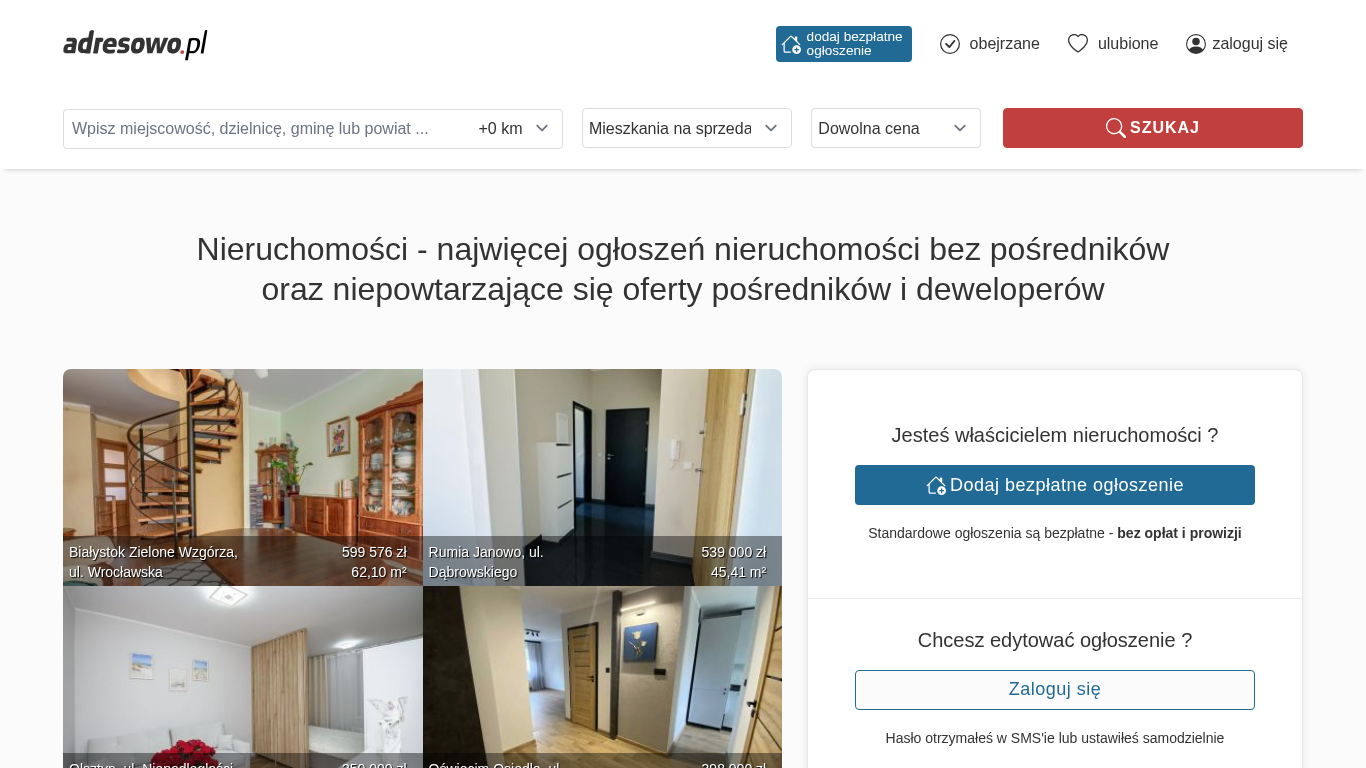Image resolution: width=1366 pixels, height=768 pixels.
Task: Click the user profile icon
Action: (1196, 44)
